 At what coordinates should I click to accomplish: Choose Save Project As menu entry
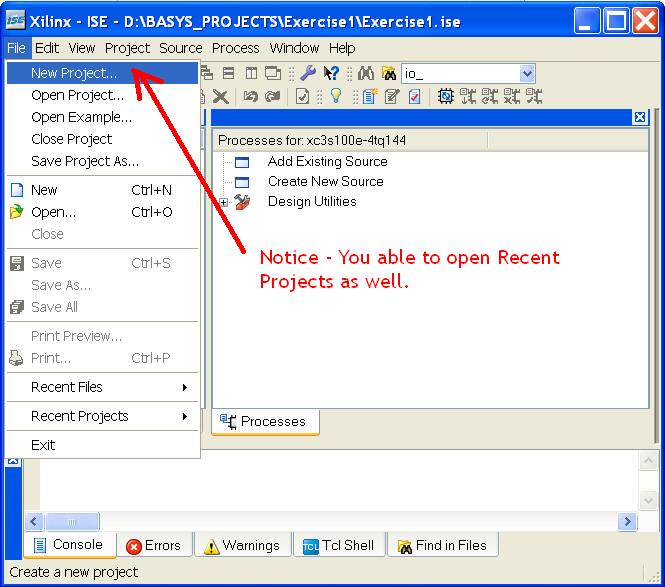103,161
